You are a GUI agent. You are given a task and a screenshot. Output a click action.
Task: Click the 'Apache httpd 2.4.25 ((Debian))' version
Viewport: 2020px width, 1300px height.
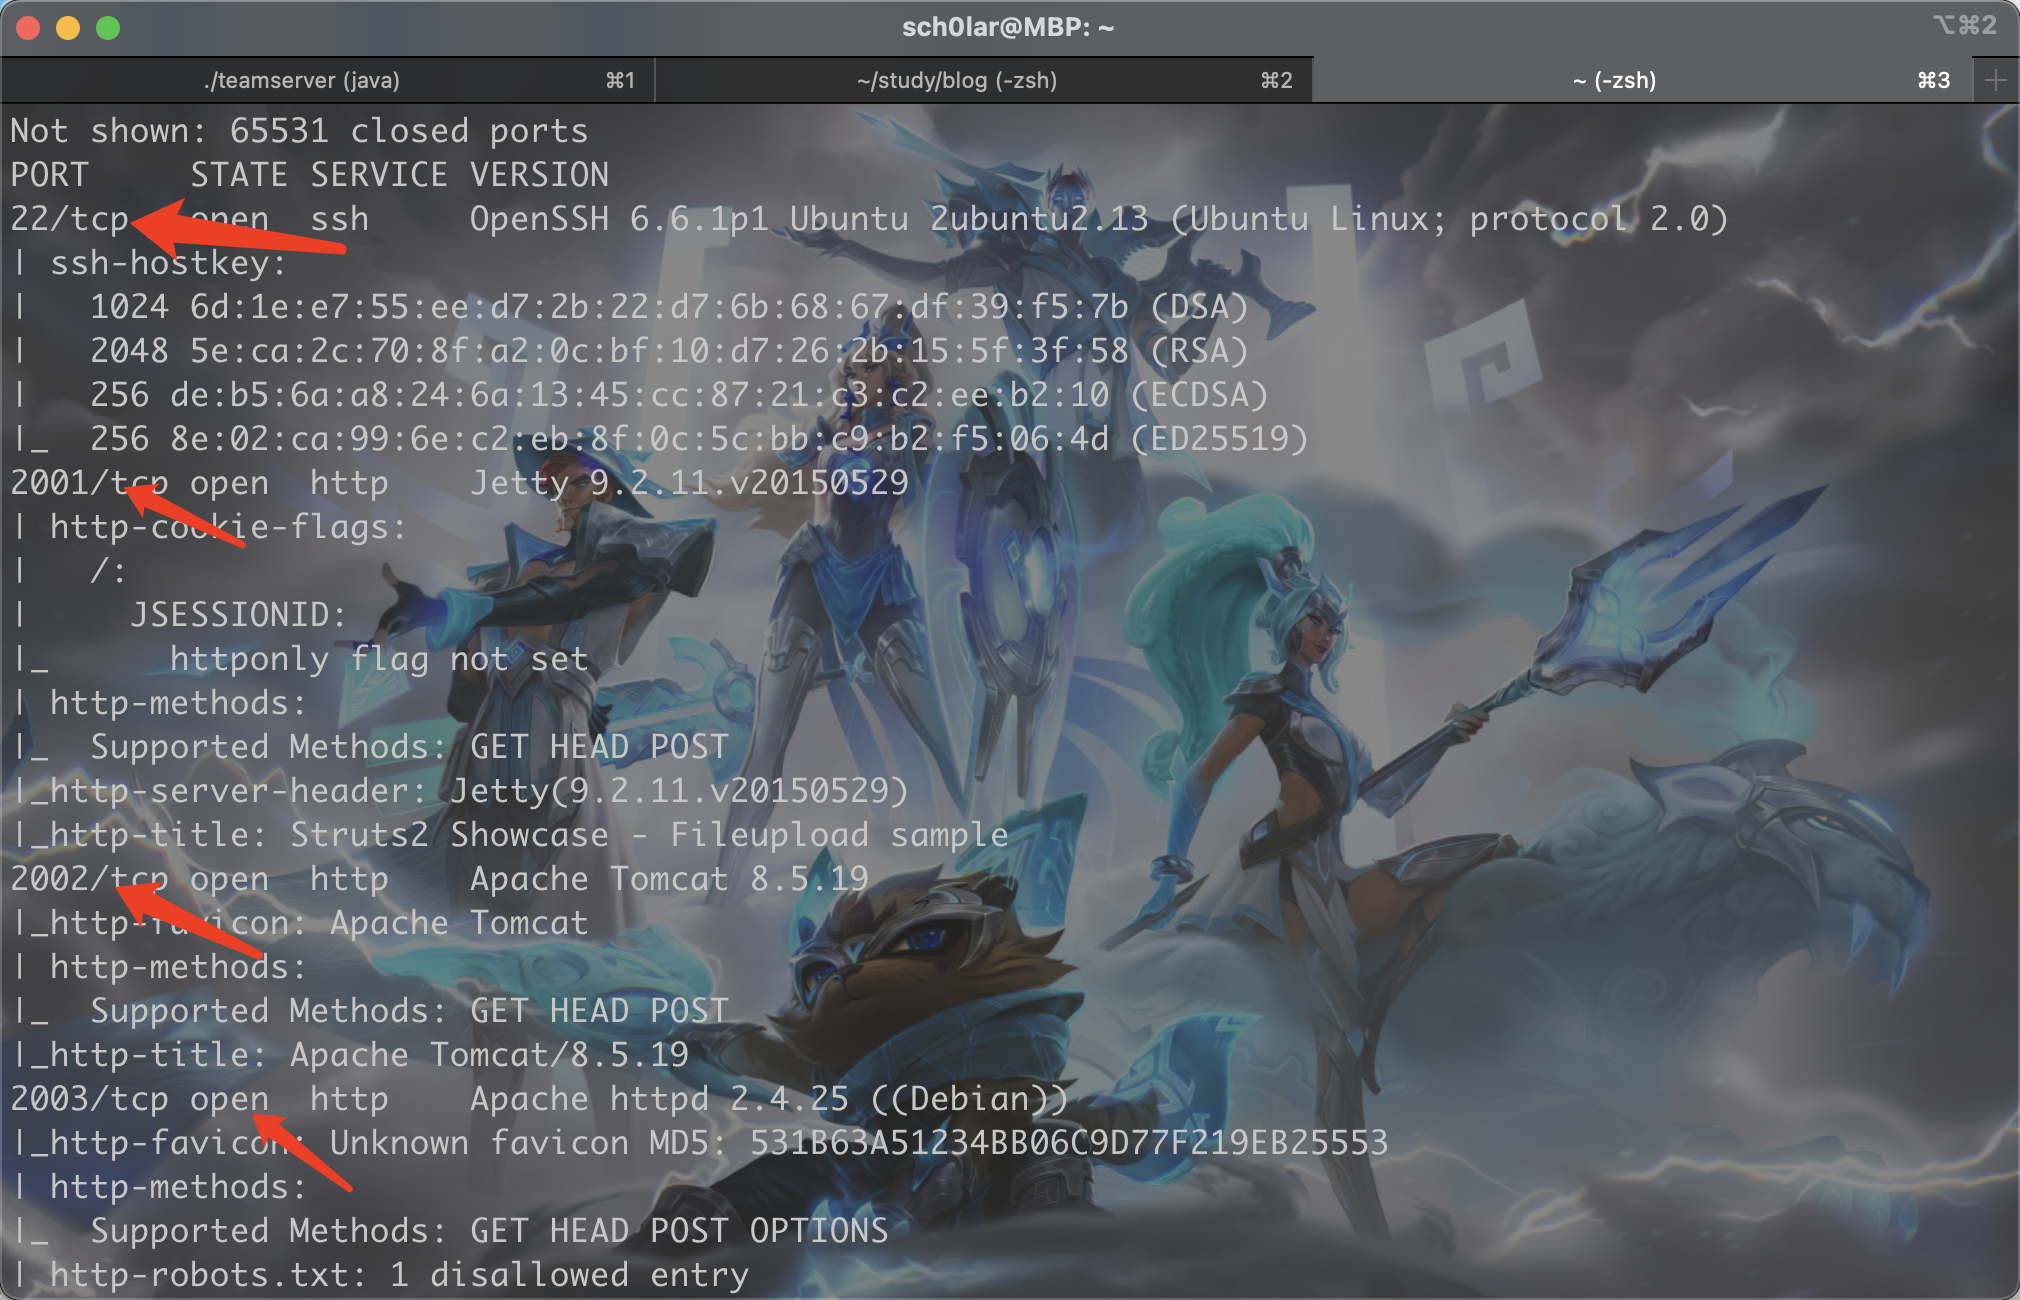tap(769, 1099)
